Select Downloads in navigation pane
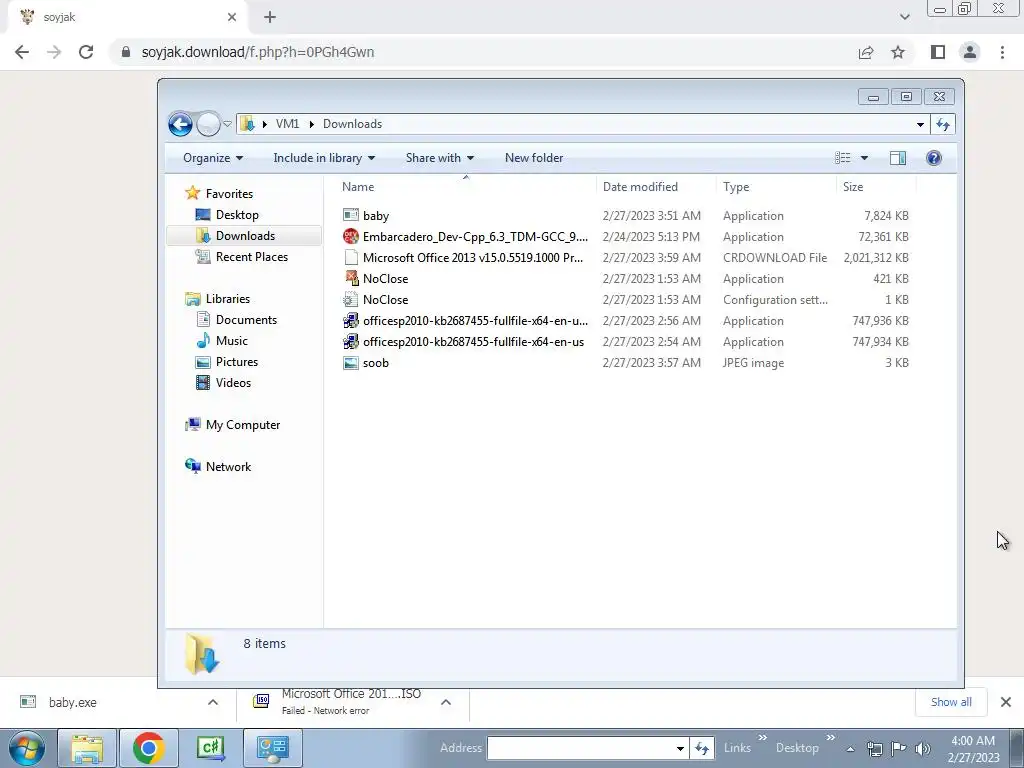1024x768 pixels. (245, 236)
